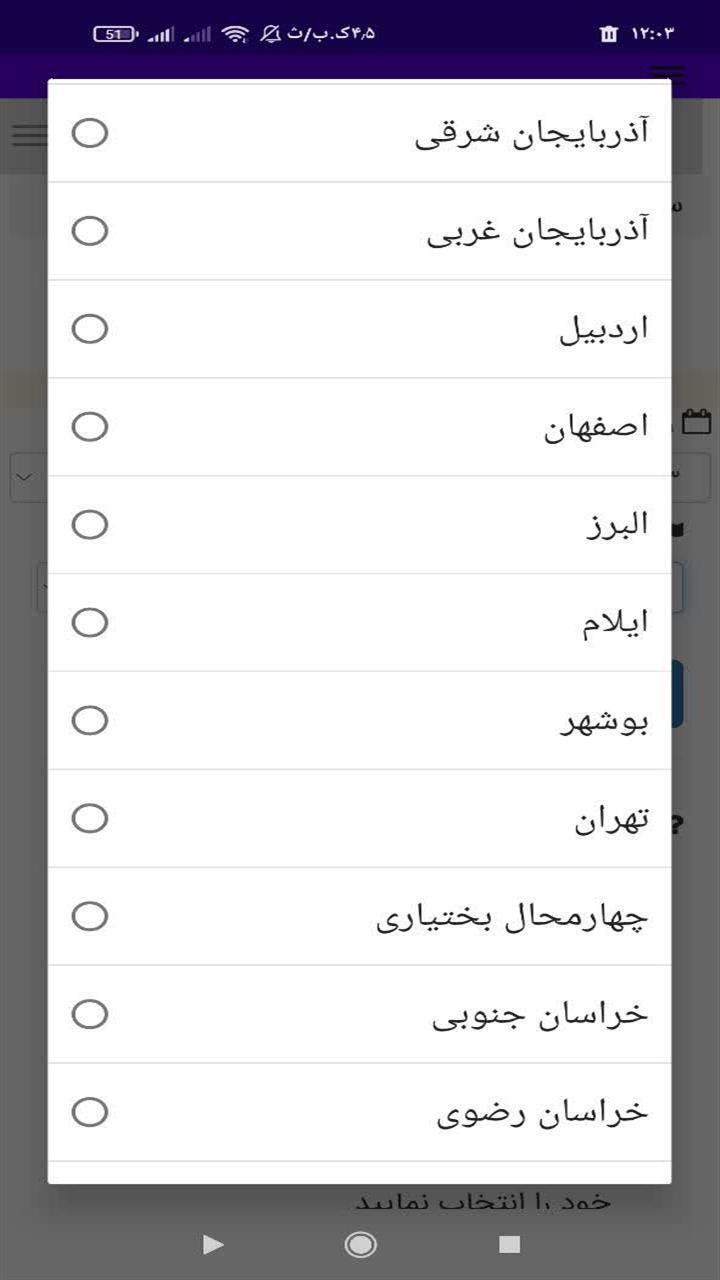720x1280 pixels.
Task: Choose the ایلام radio button
Action: pos(90,623)
